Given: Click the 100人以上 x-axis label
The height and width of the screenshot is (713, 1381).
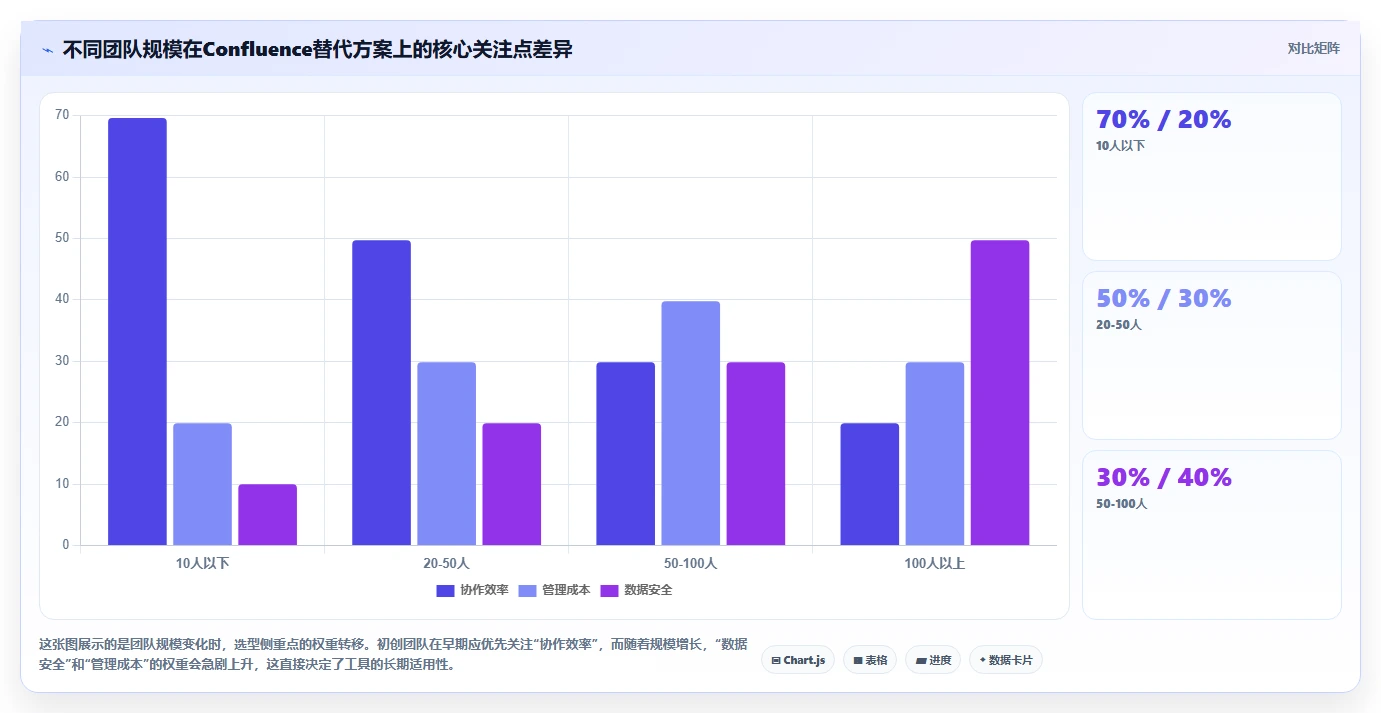Looking at the screenshot, I should point(934,563).
